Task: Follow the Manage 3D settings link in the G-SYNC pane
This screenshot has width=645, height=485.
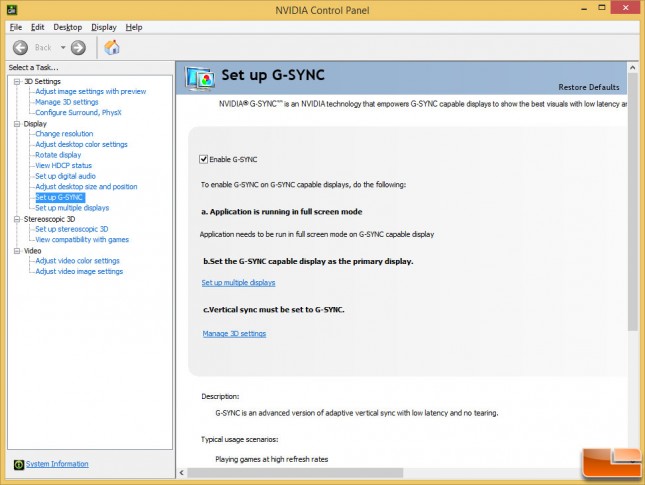Action: coord(234,334)
